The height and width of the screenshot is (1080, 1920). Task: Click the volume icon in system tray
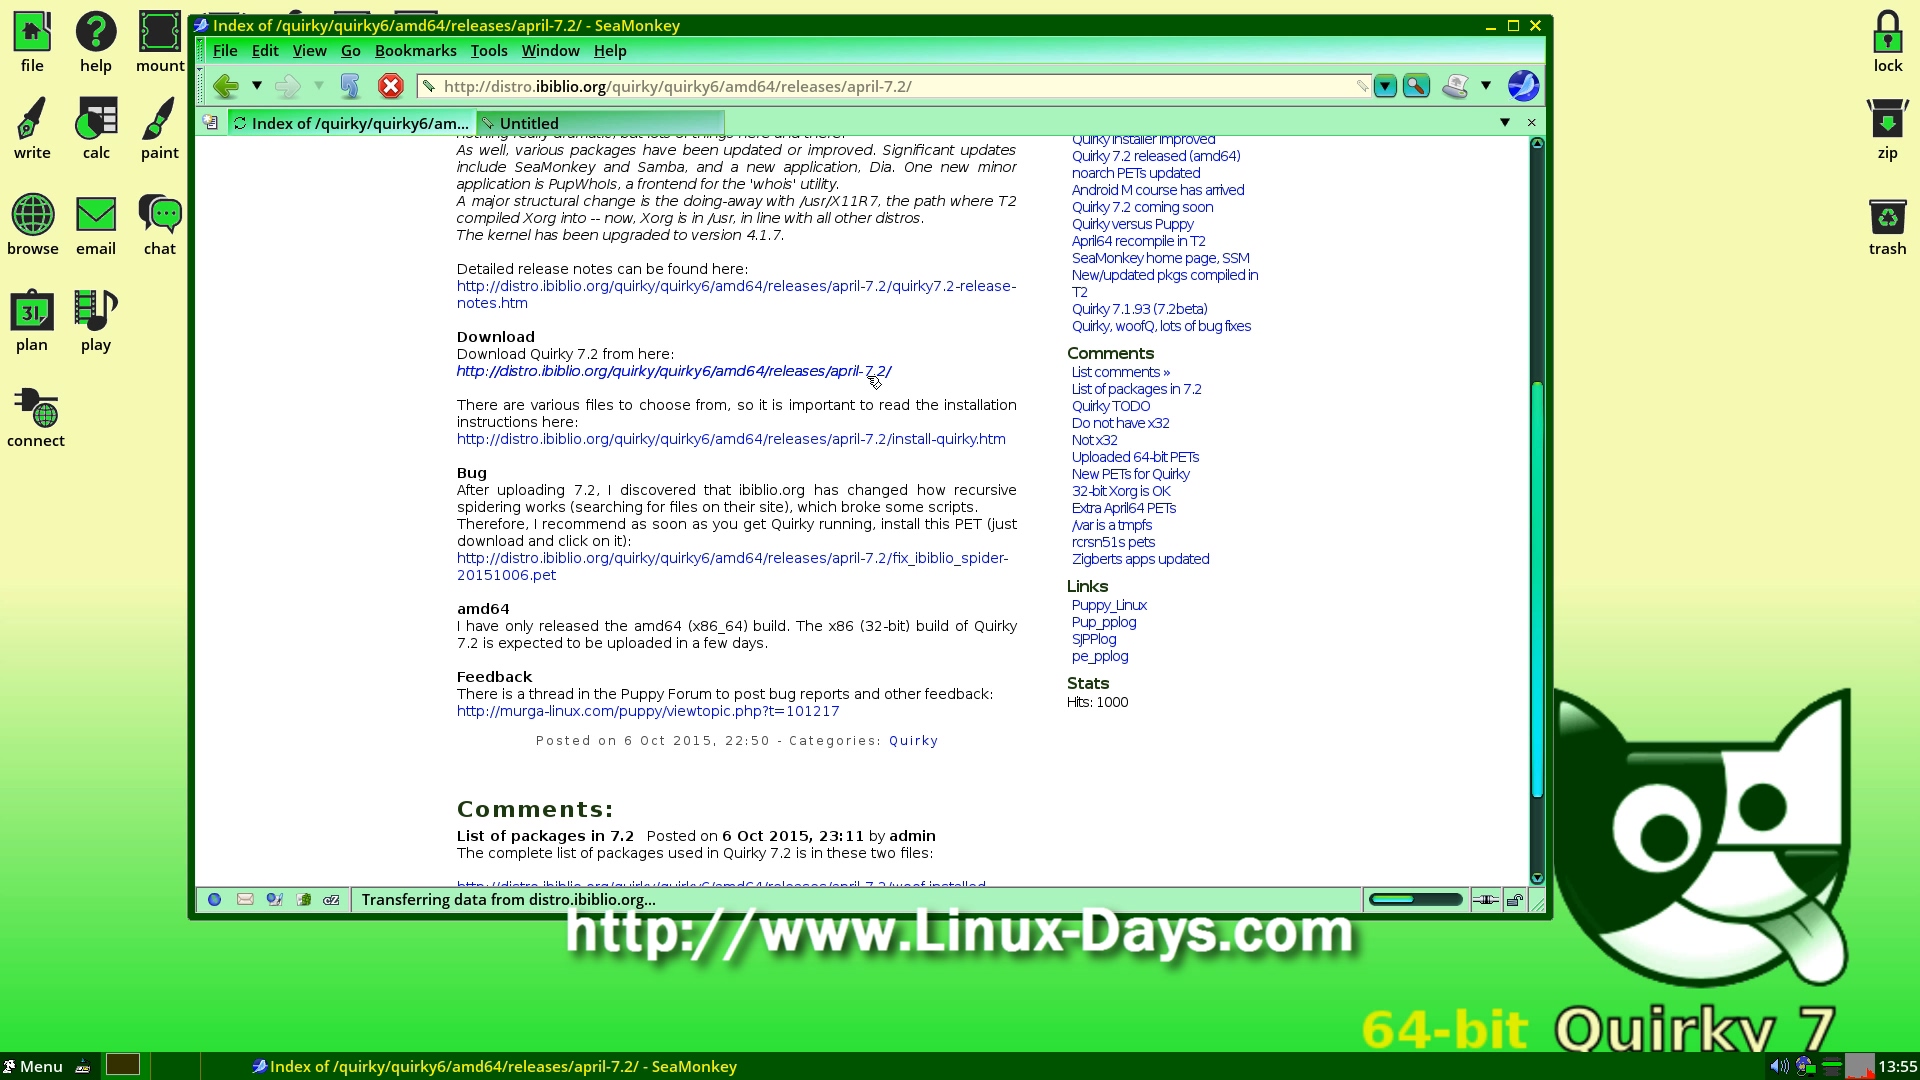tap(1779, 1066)
